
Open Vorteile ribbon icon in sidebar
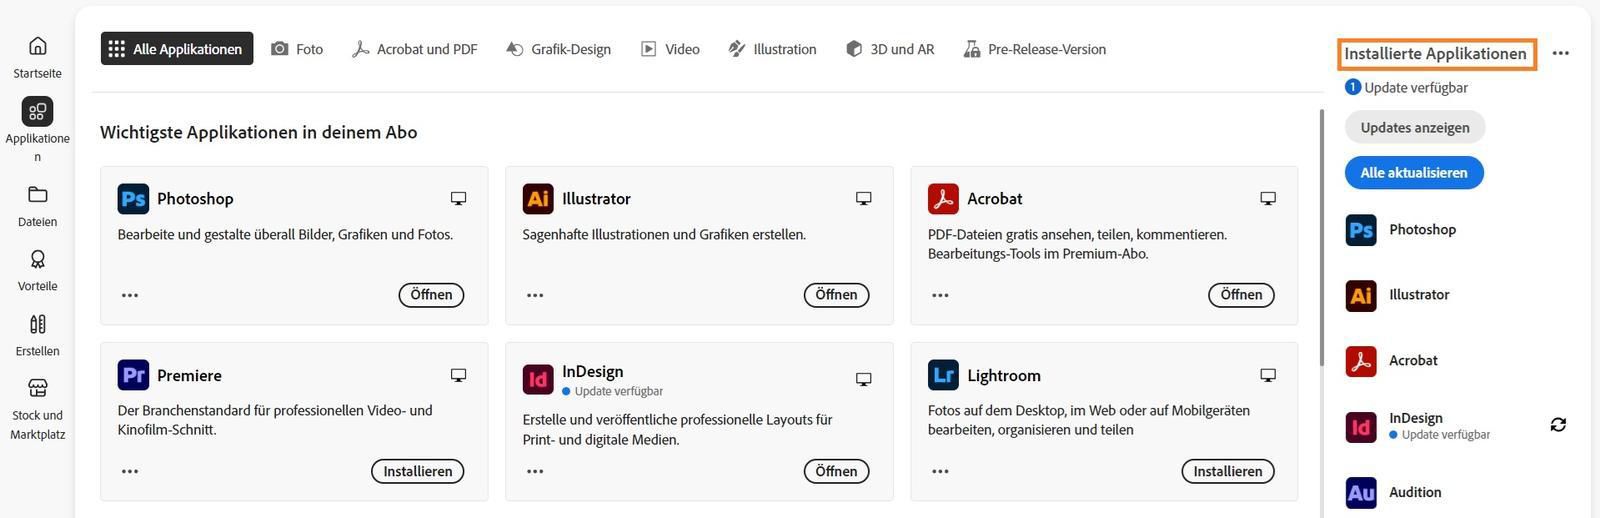(x=37, y=259)
